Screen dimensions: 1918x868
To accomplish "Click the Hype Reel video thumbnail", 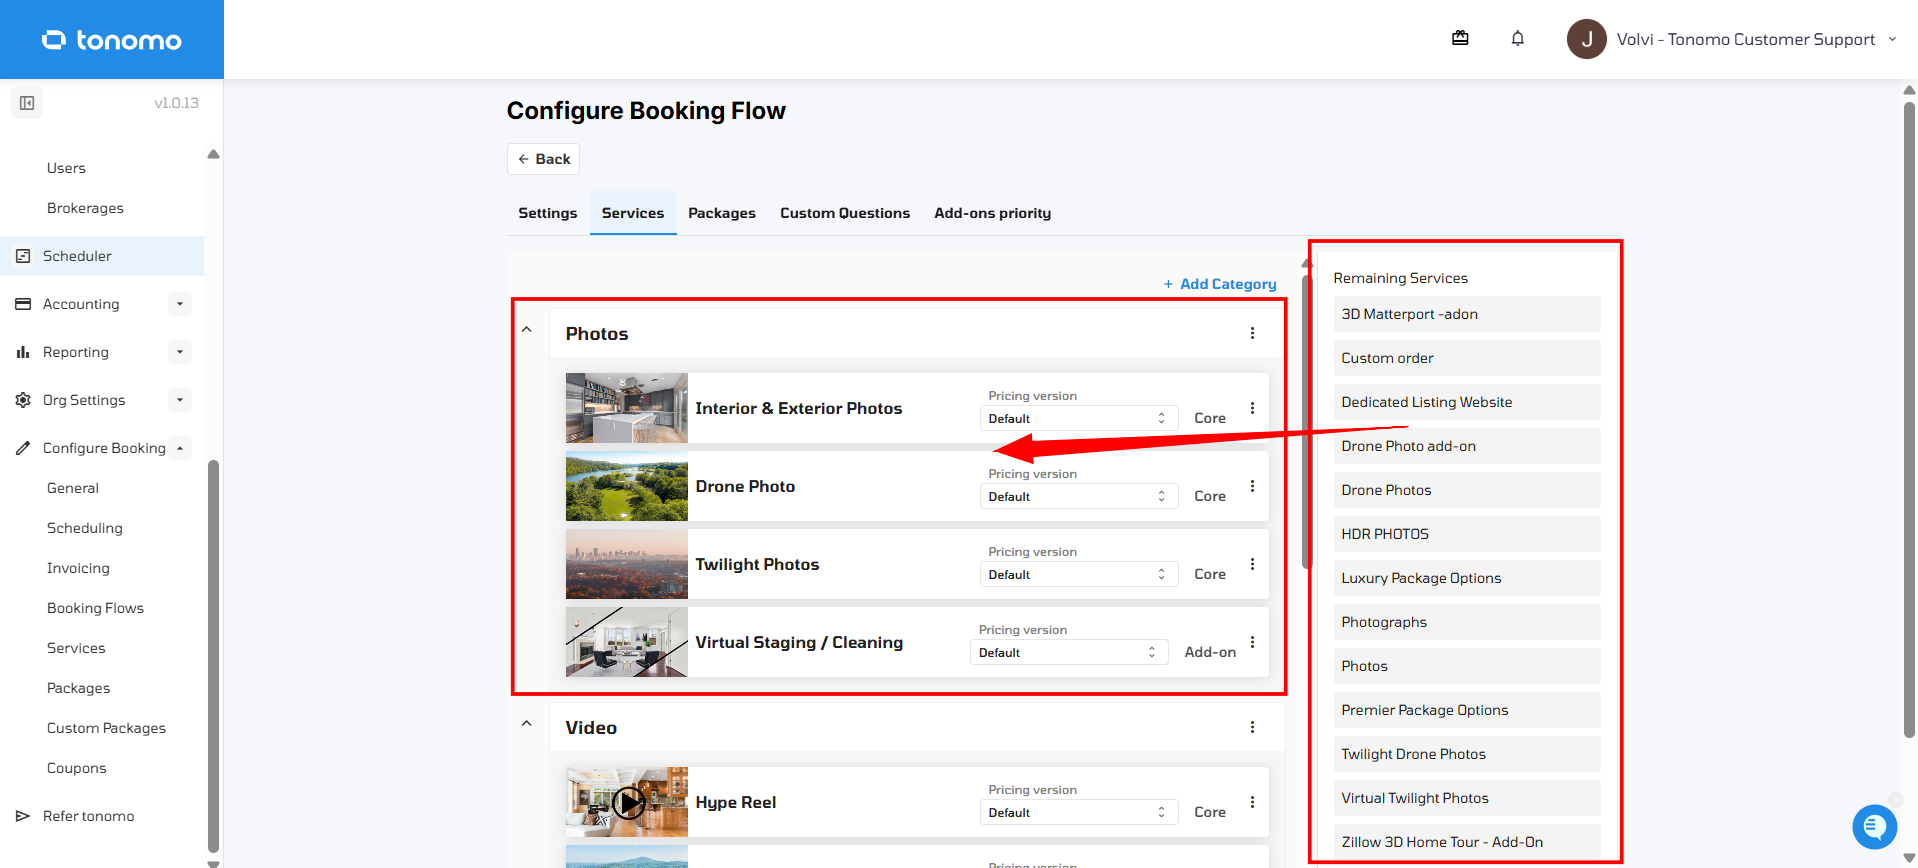I will pos(627,802).
